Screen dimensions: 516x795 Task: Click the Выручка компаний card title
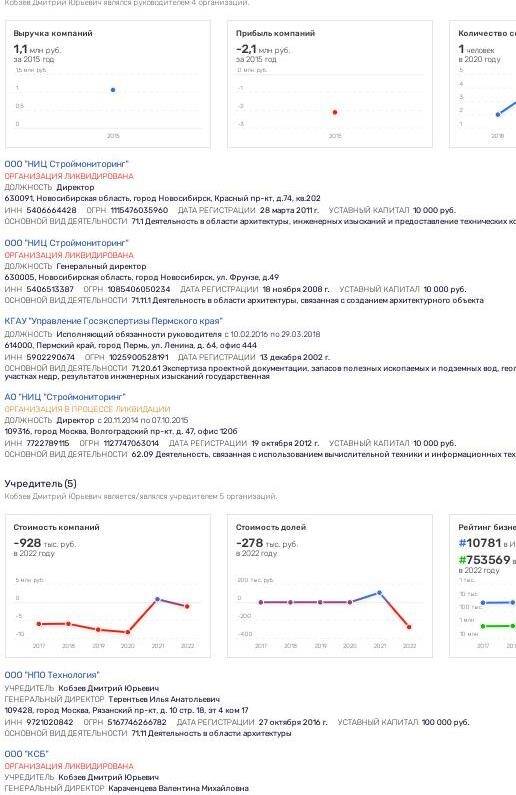tap(53, 33)
